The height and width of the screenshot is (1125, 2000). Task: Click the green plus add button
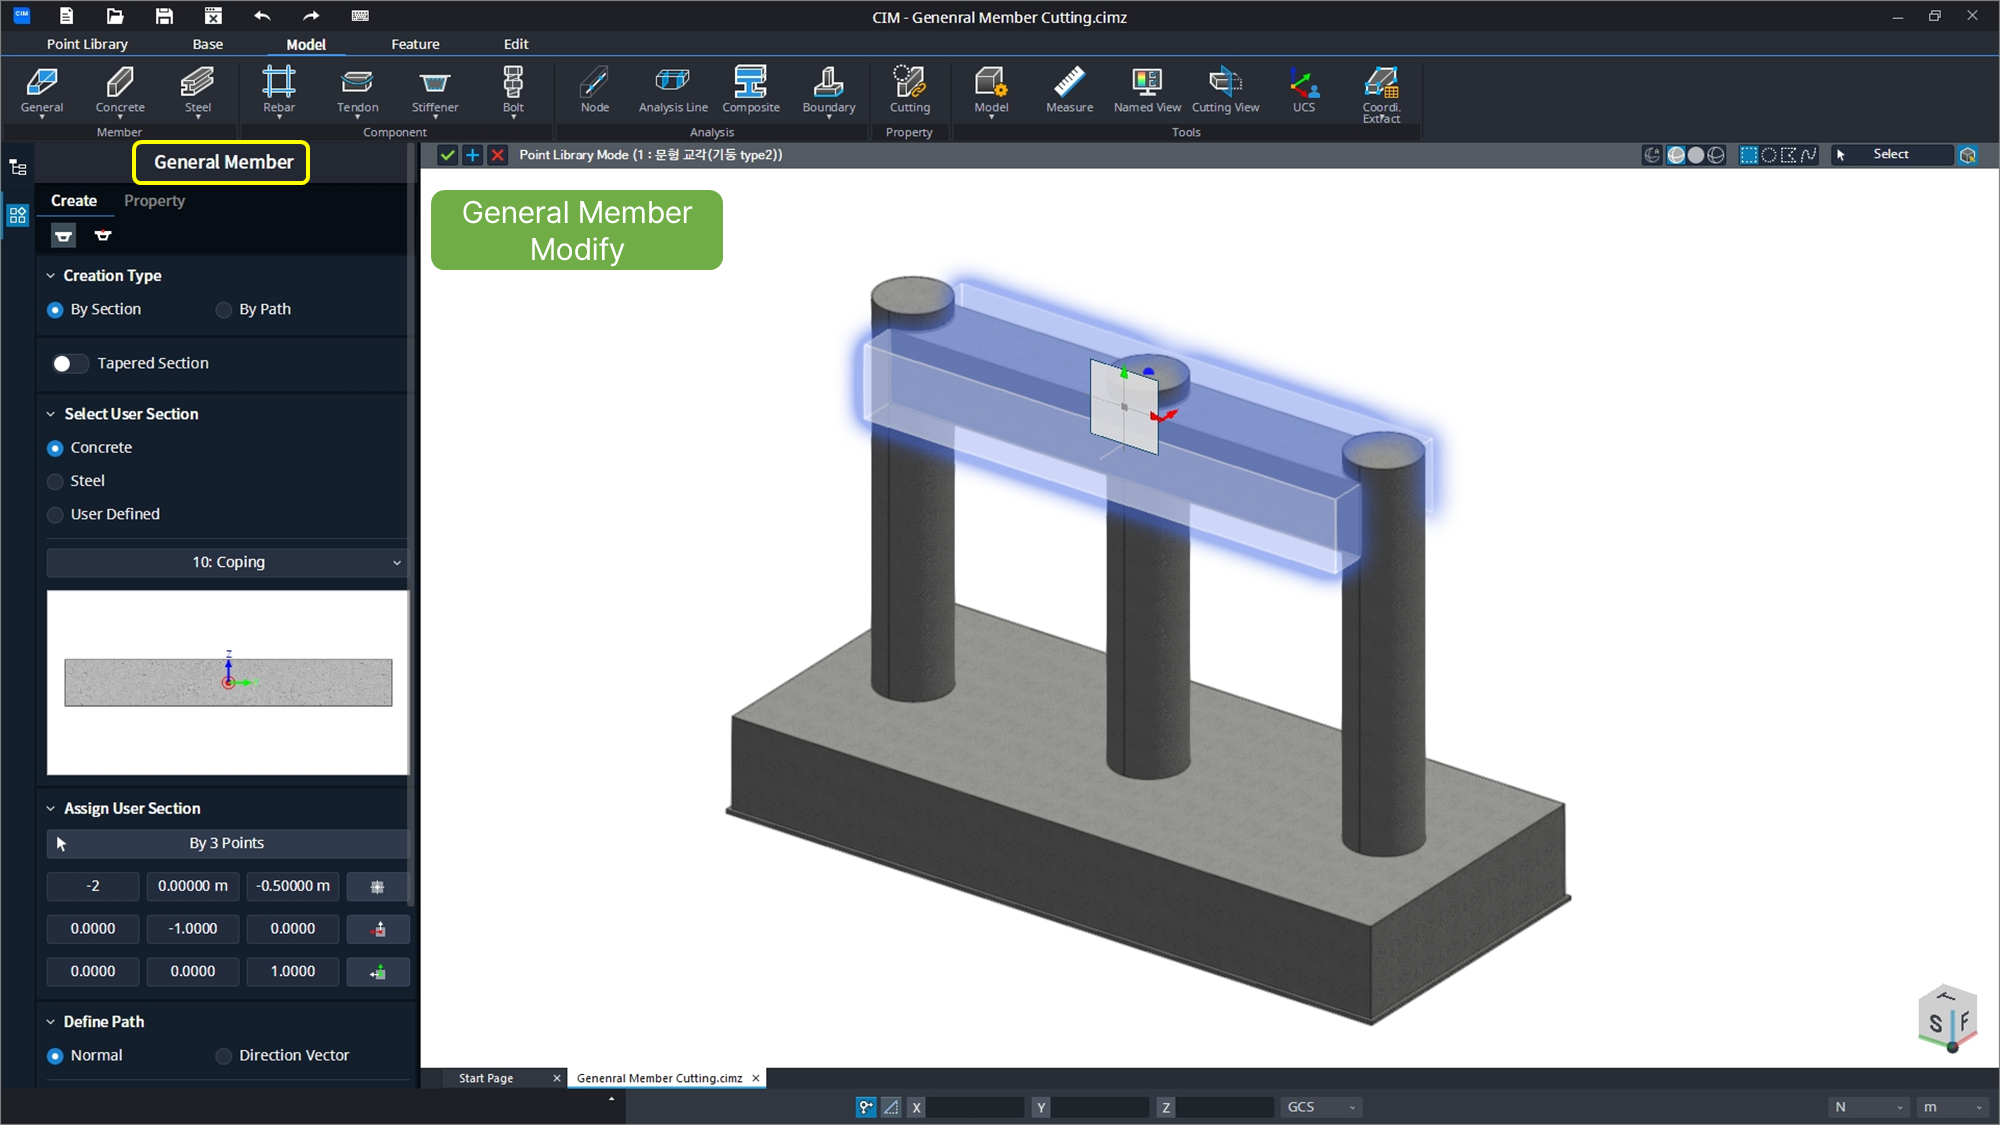[x=472, y=155]
